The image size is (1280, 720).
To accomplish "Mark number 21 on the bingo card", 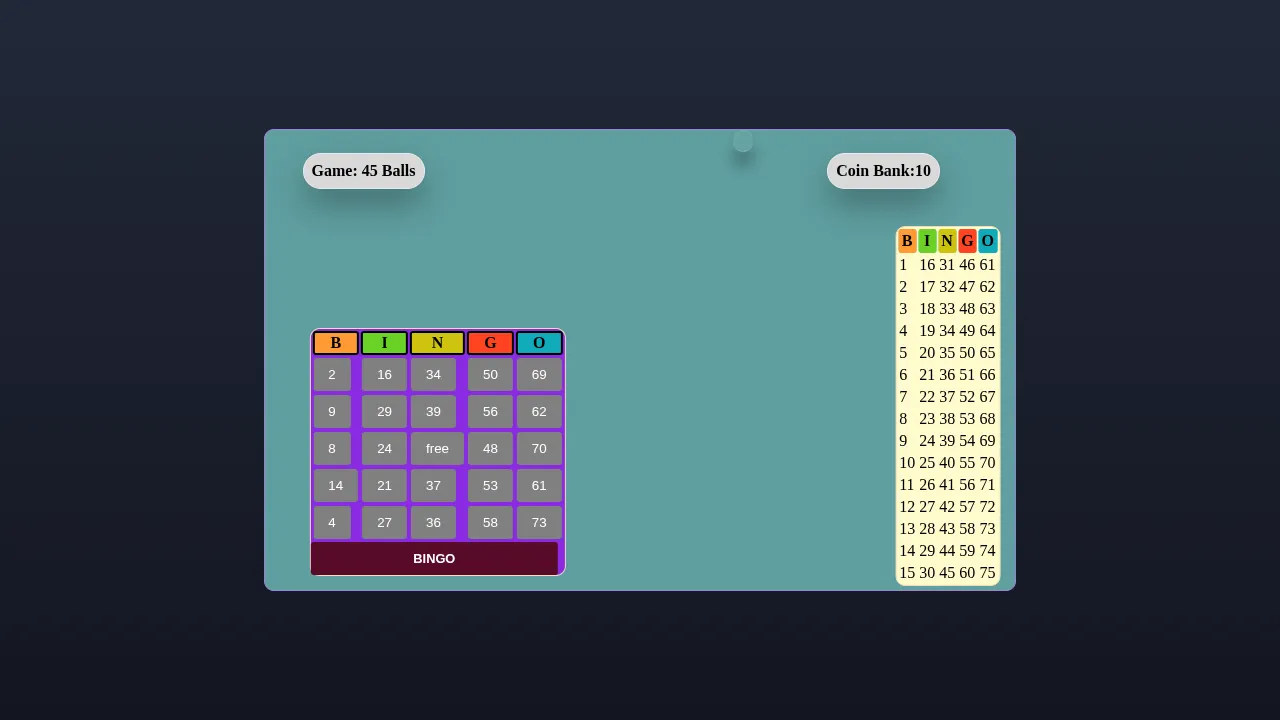I will coord(384,486).
